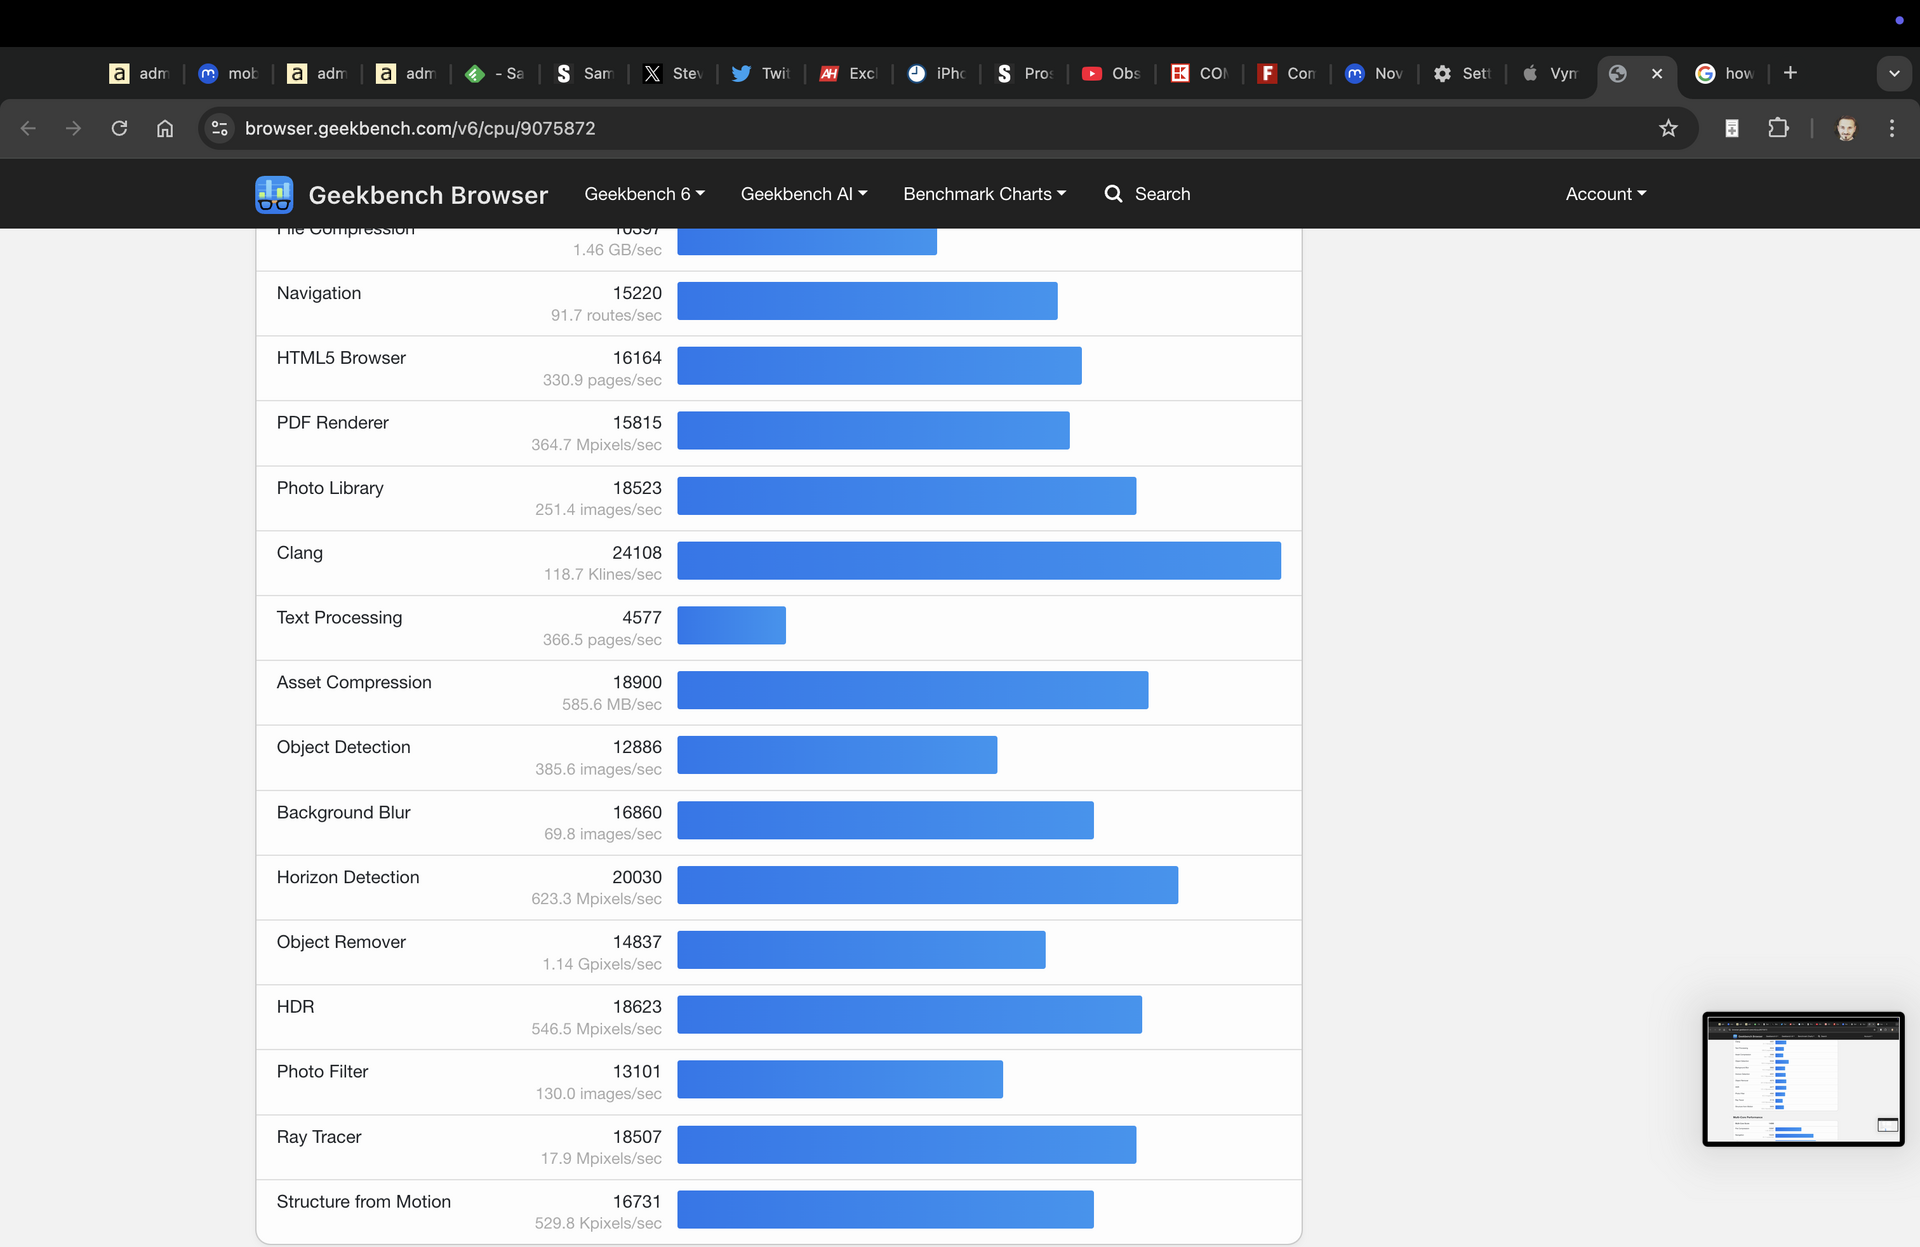The width and height of the screenshot is (1920, 1247).
Task: Click the site information icon in address bar
Action: pos(220,128)
